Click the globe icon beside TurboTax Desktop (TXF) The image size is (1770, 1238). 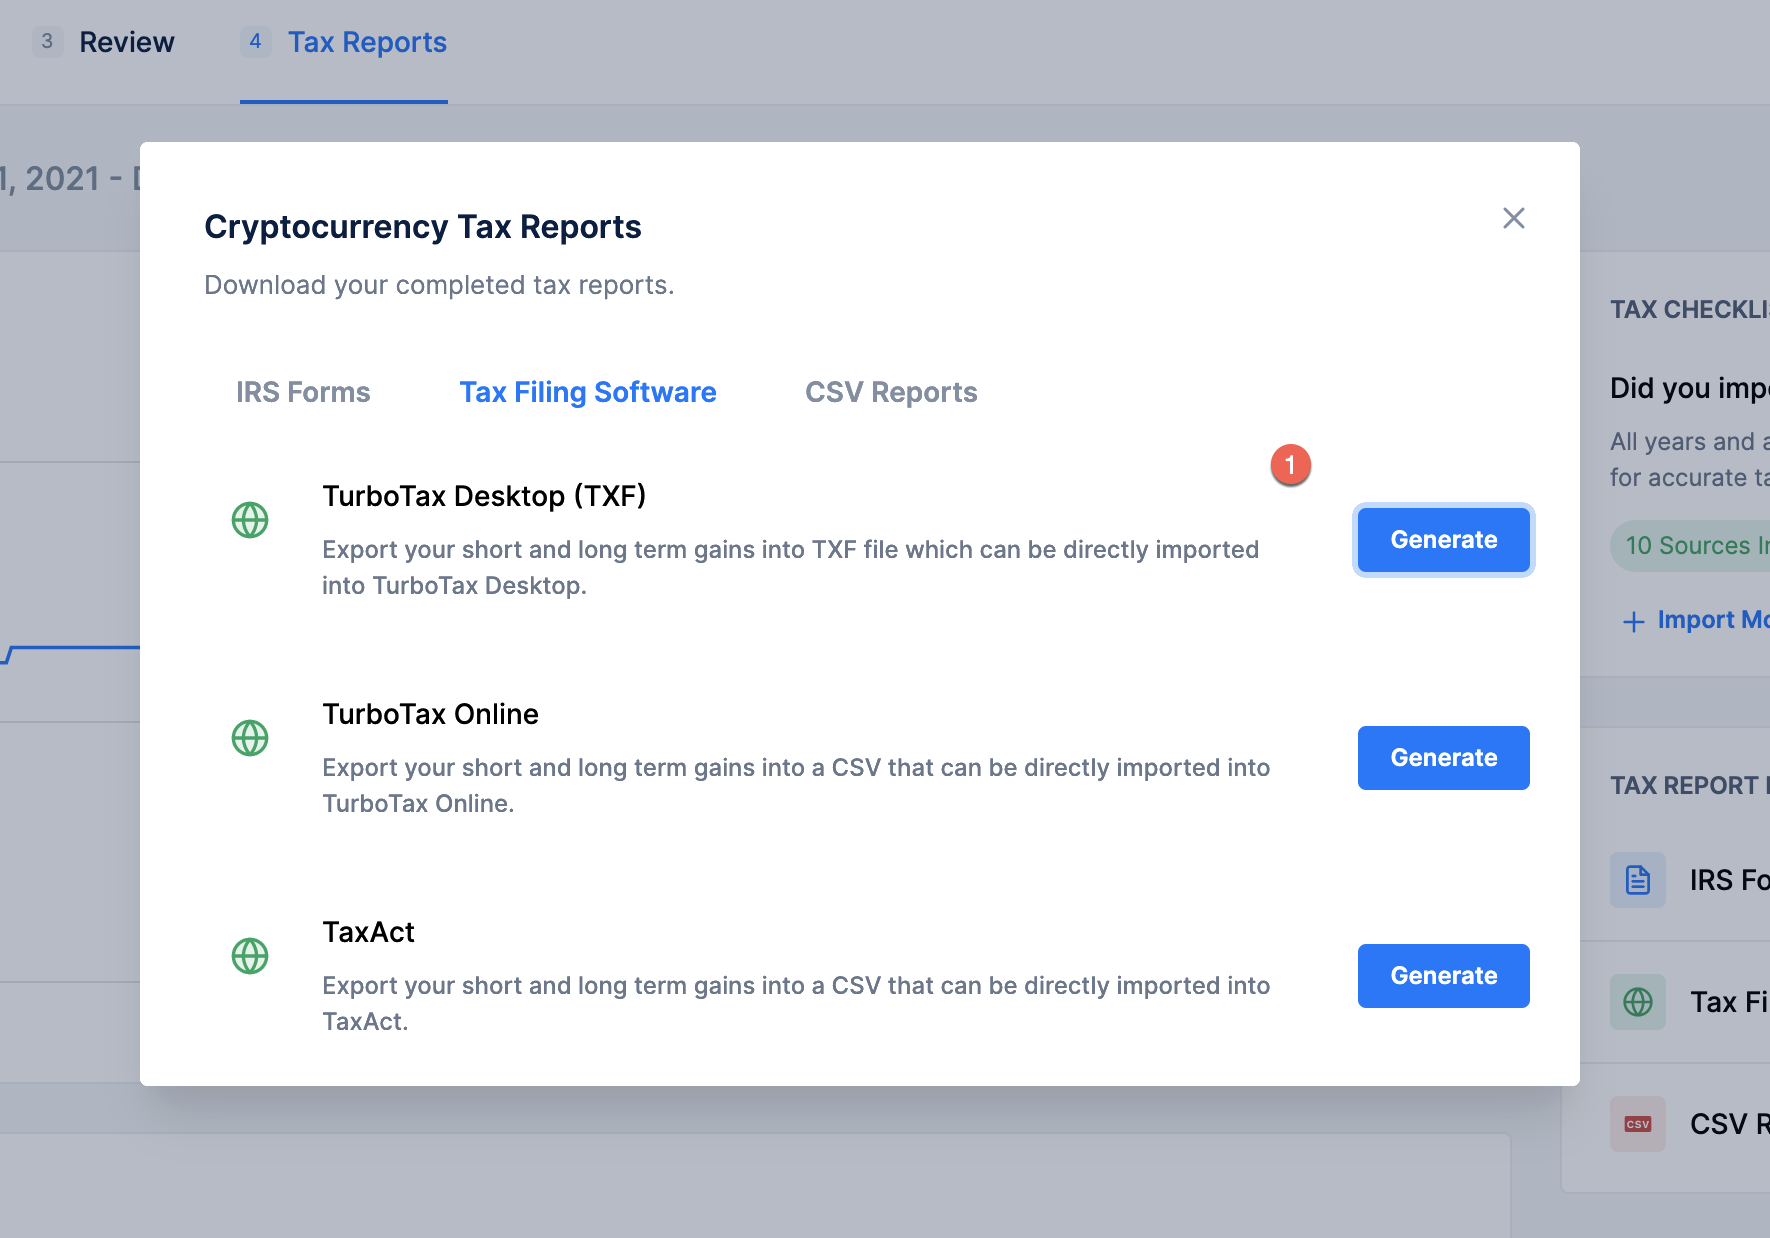click(250, 520)
